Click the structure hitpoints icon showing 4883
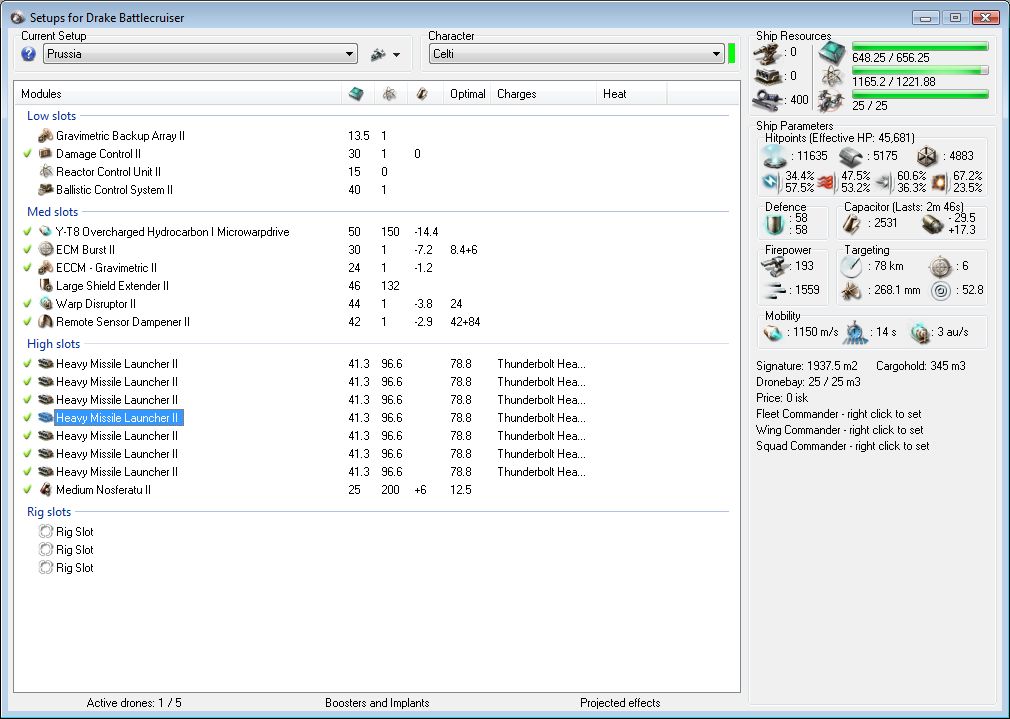1010x719 pixels. pos(927,156)
